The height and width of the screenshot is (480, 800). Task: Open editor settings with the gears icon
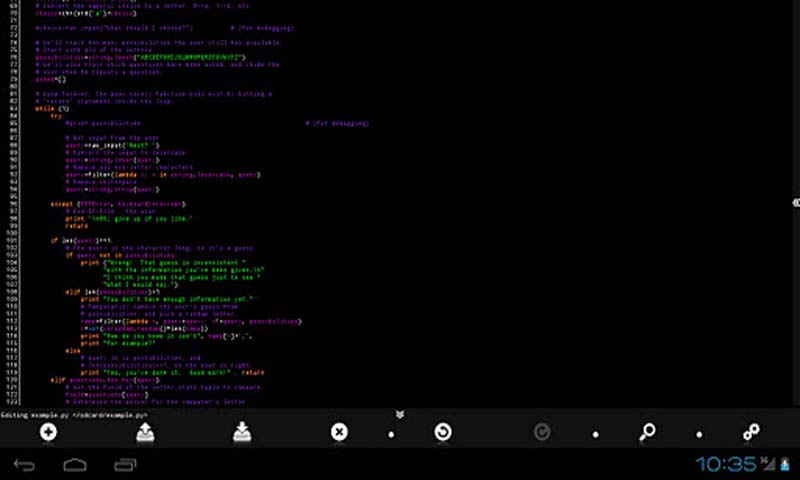point(751,433)
